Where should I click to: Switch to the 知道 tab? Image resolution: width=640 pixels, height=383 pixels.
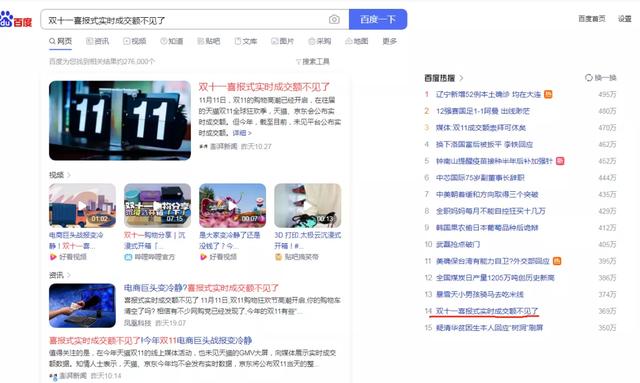click(171, 41)
